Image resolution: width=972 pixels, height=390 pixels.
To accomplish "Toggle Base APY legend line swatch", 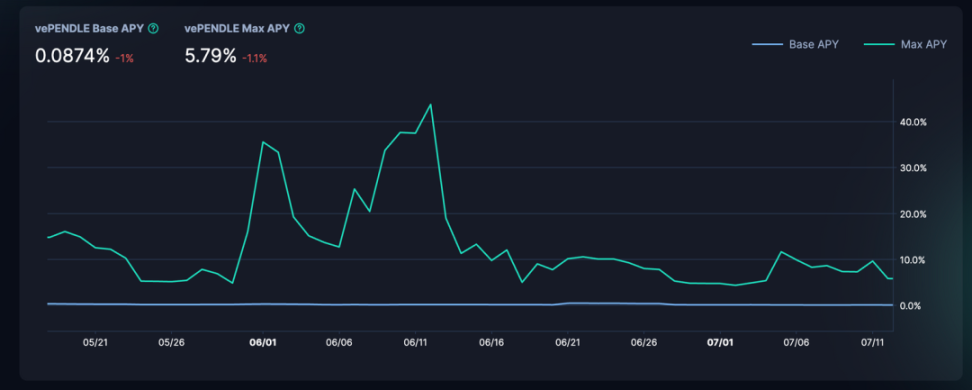I will pos(767,45).
